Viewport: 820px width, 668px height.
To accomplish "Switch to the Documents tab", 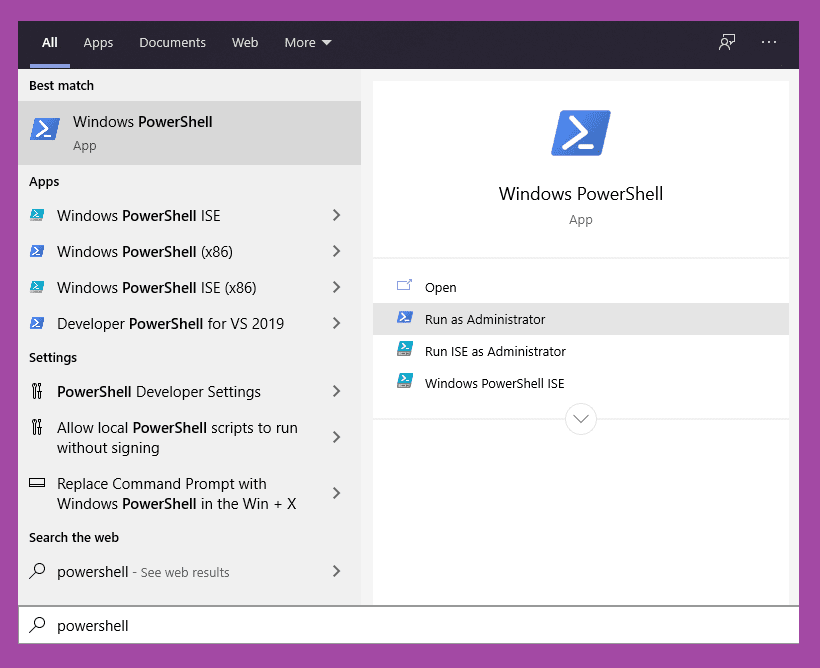I will click(x=172, y=42).
